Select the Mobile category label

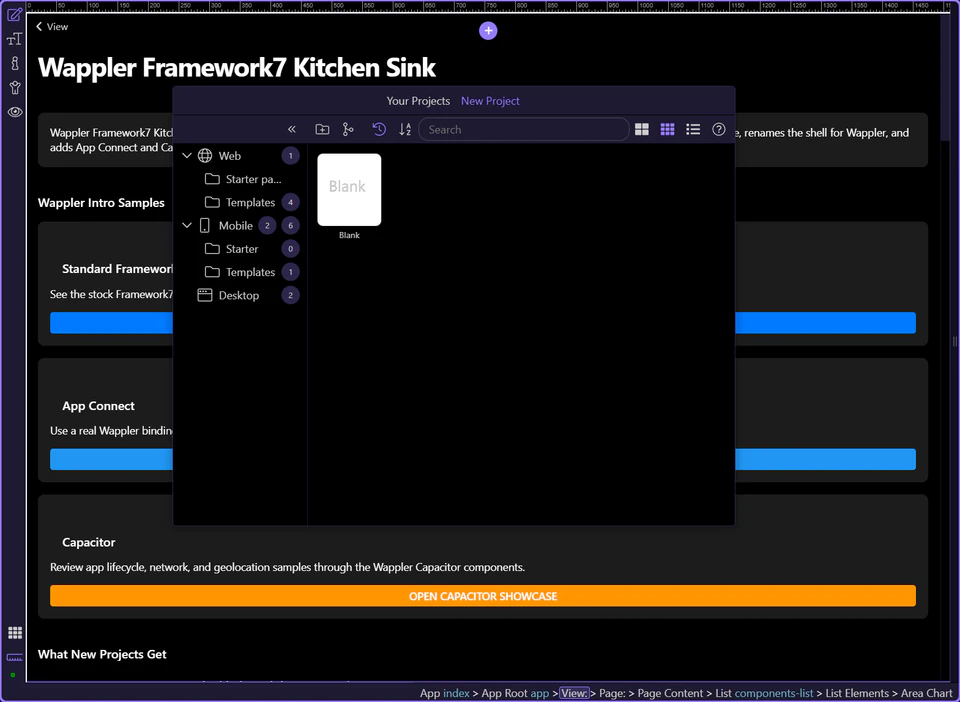(x=236, y=225)
